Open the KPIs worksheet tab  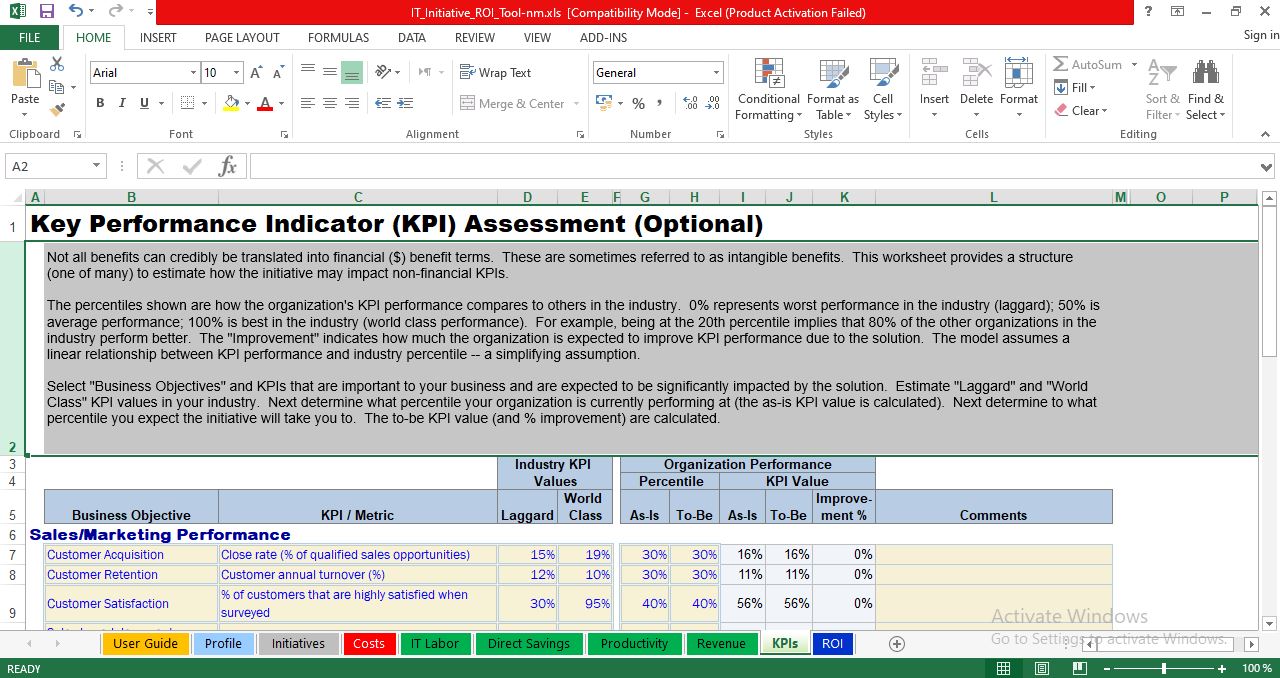tap(785, 644)
